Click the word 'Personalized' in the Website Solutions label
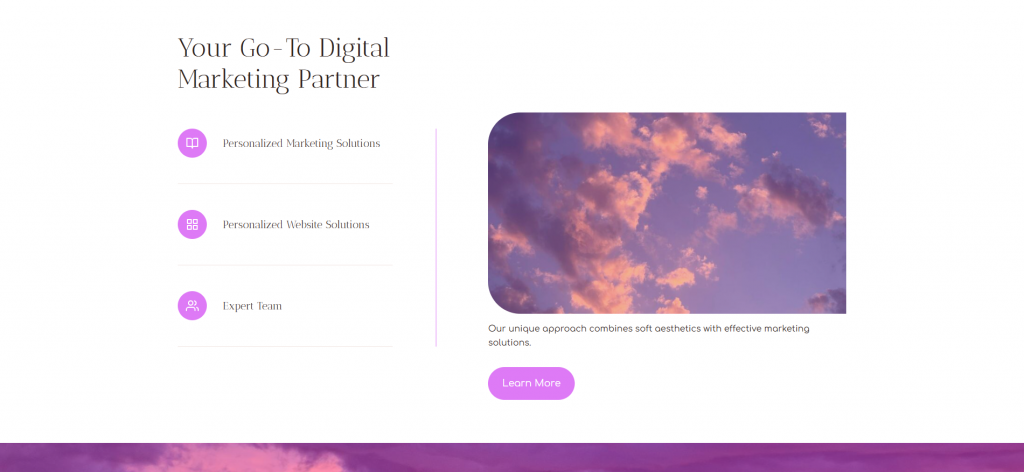Screen dimensions: 1024x472 pyautogui.click(x=253, y=225)
